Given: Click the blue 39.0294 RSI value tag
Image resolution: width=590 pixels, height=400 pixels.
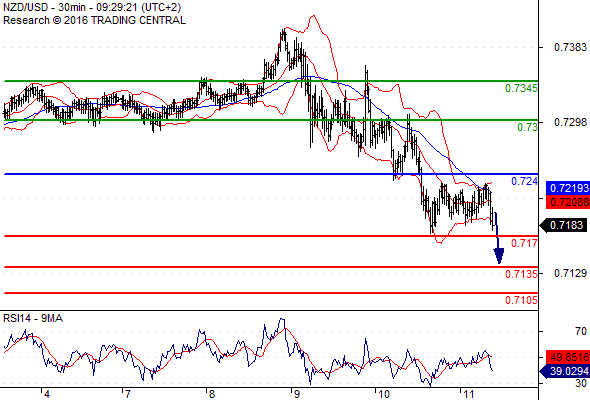Looking at the screenshot, I should [x=565, y=372].
